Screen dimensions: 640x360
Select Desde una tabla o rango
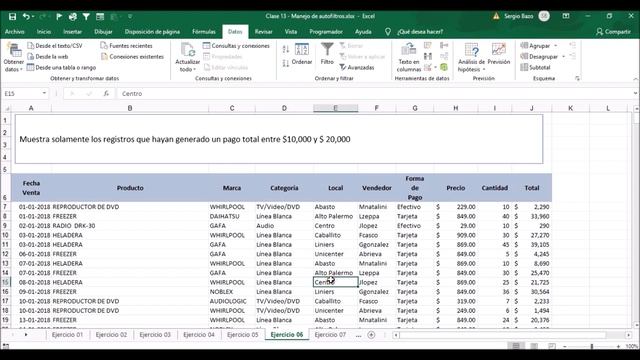tap(61, 67)
